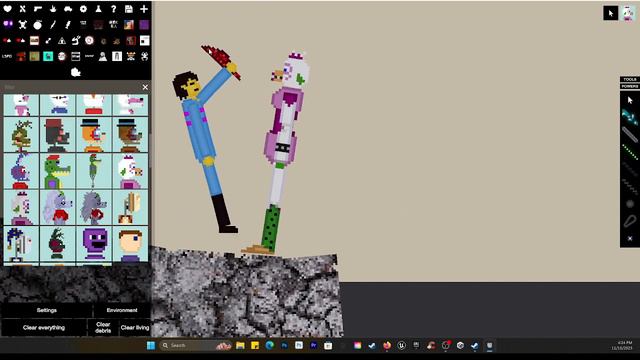The image size is (640, 360).
Task: Select the teal square mod category
Action: 48,56
